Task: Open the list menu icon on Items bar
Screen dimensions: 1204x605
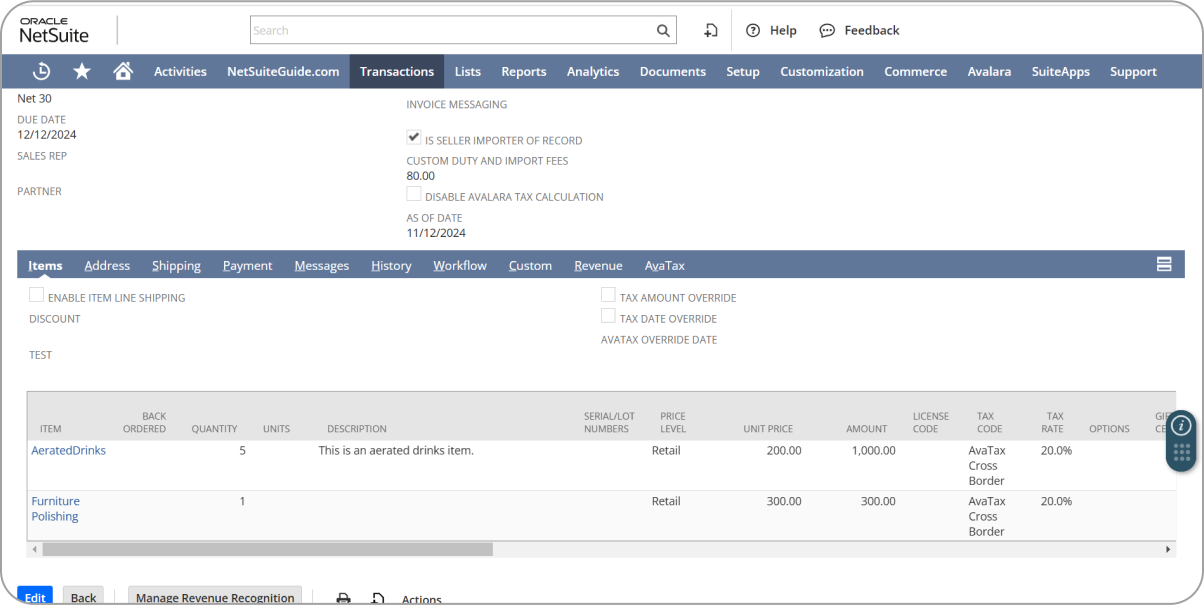Action: 1163,264
